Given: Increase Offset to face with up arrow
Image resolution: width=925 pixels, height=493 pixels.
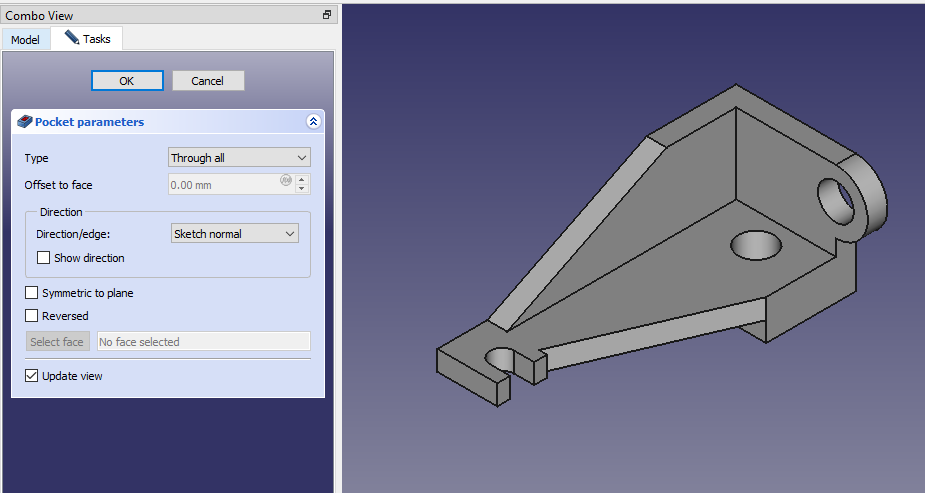Looking at the screenshot, I should 303,180.
